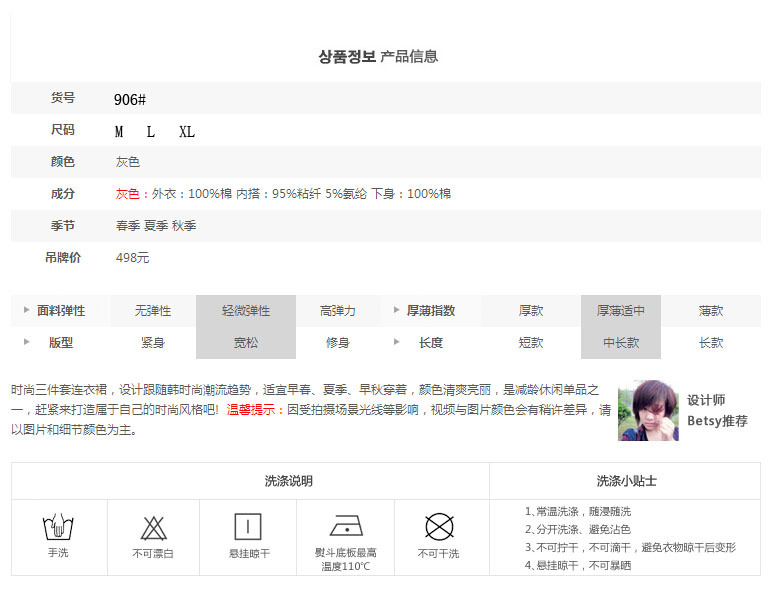Click the 货号 field label

click(x=63, y=98)
